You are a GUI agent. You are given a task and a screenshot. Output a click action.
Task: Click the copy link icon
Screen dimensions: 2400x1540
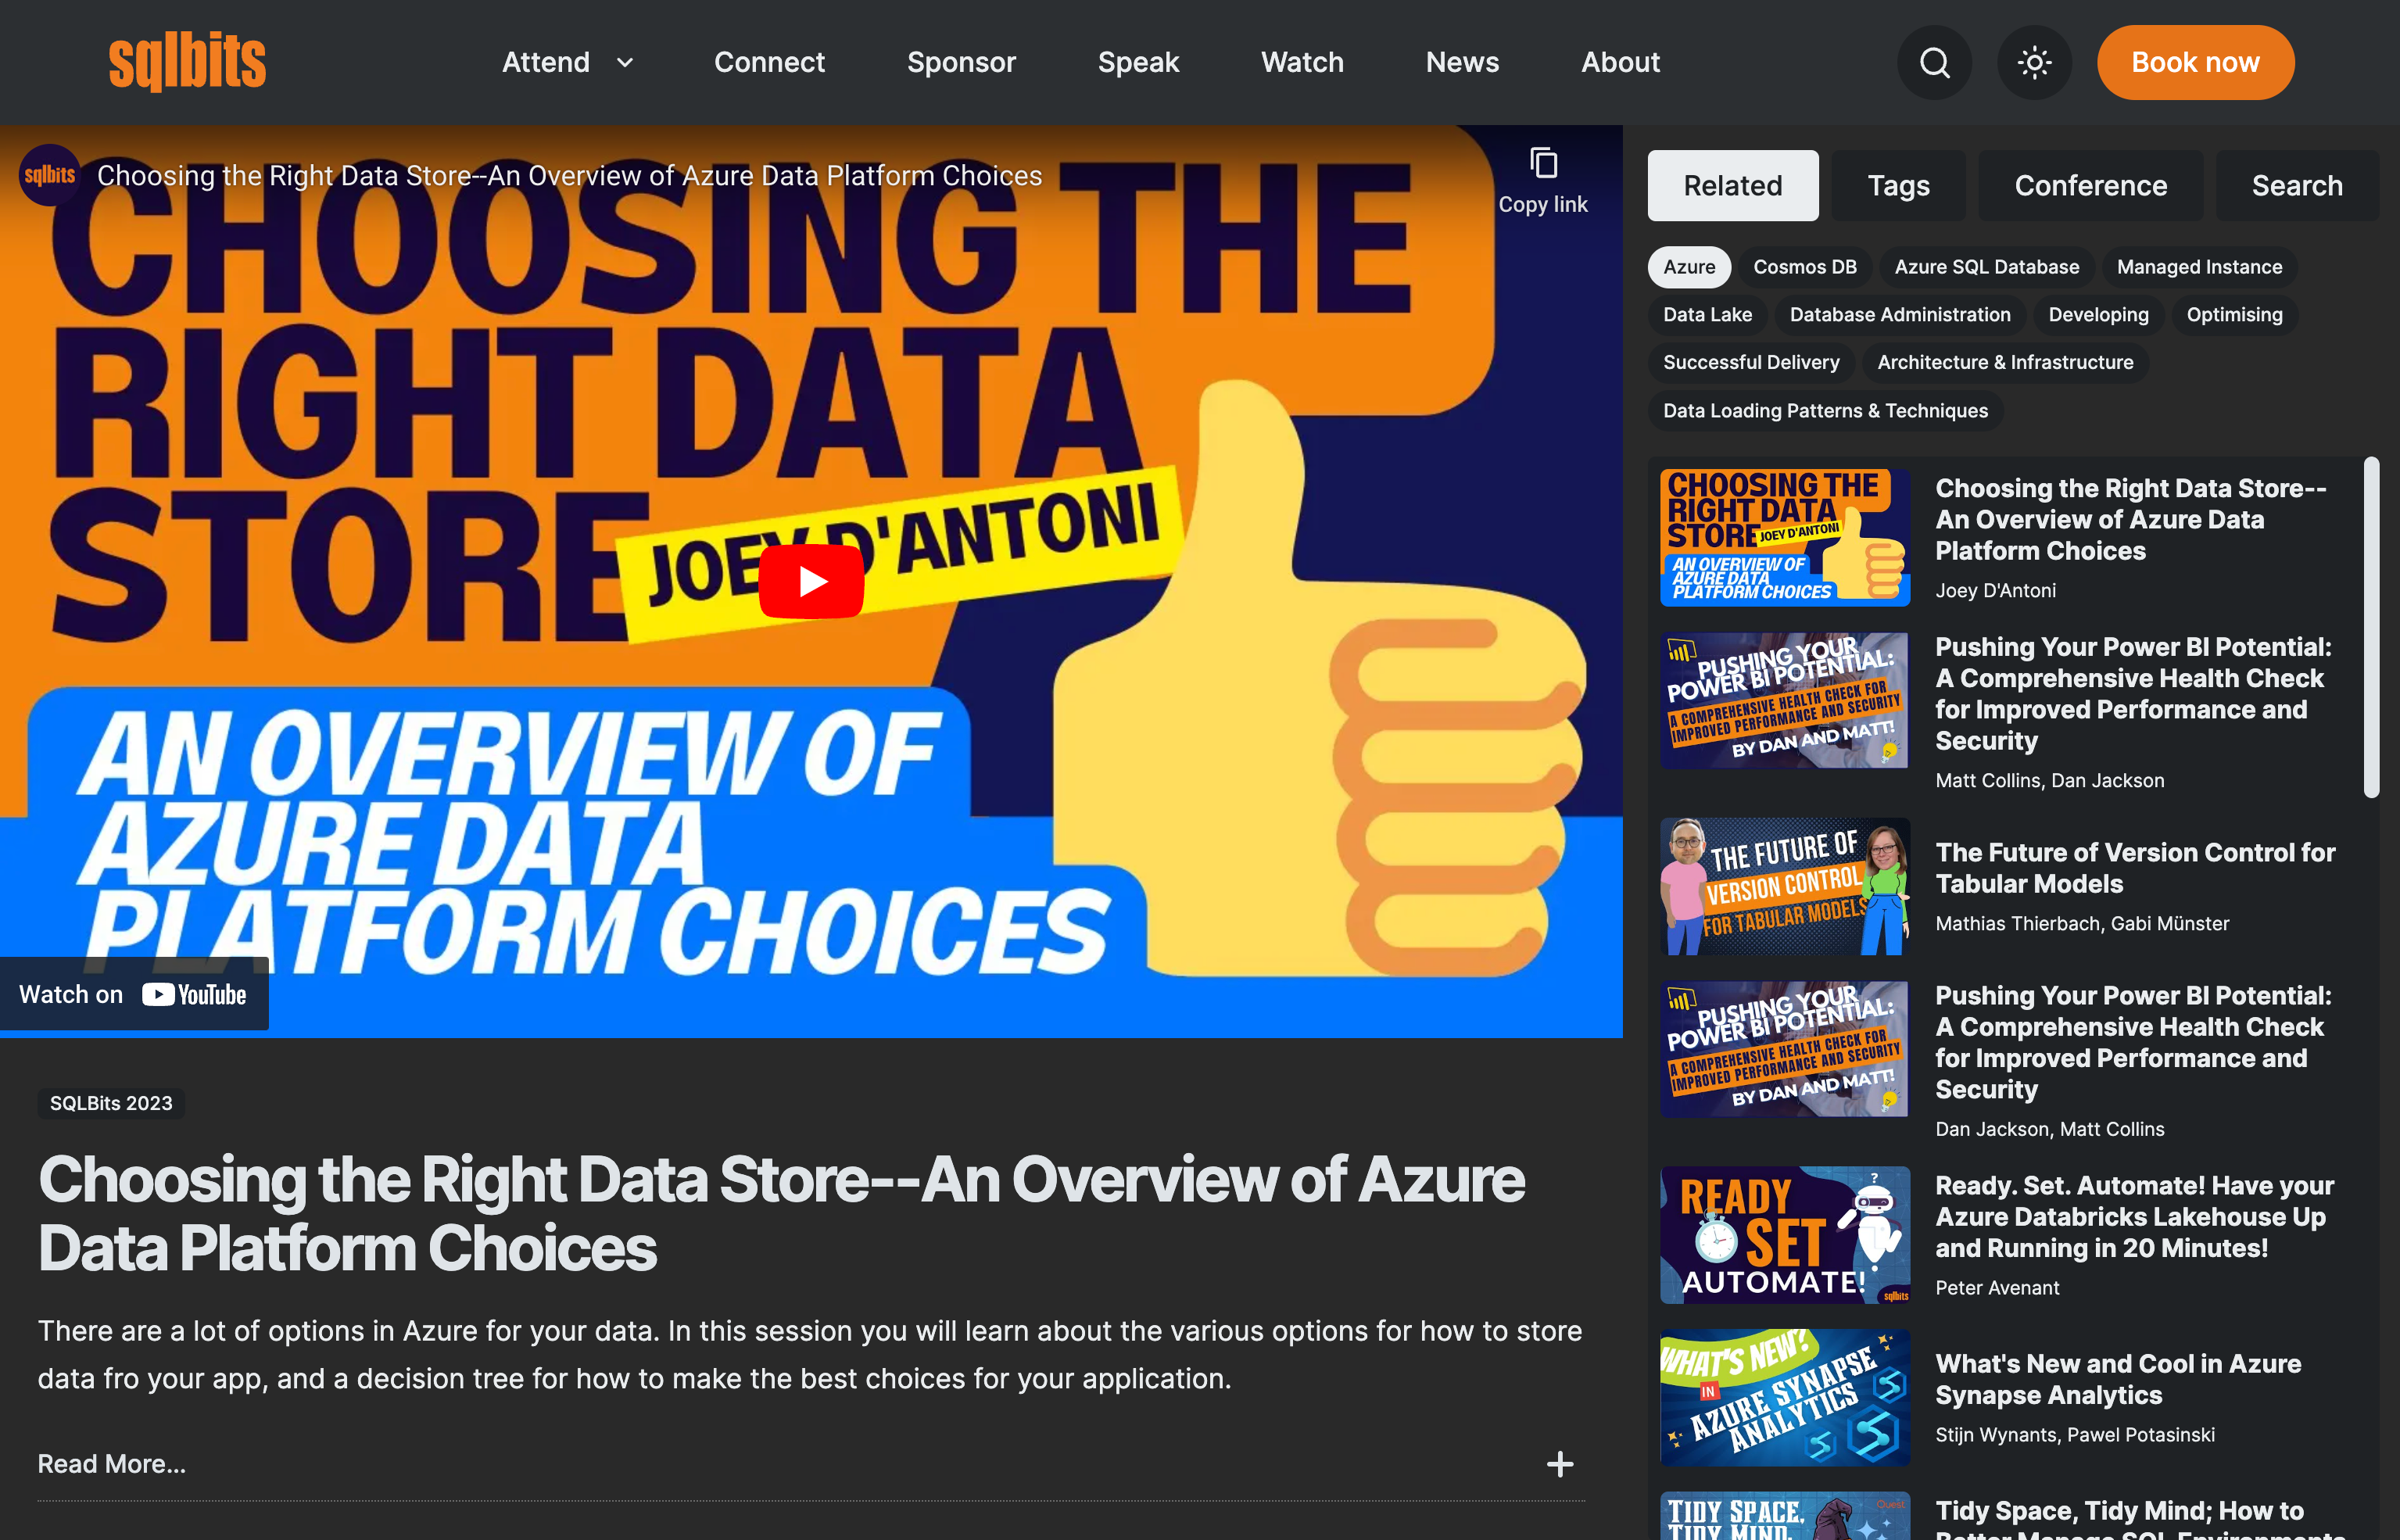1545,164
